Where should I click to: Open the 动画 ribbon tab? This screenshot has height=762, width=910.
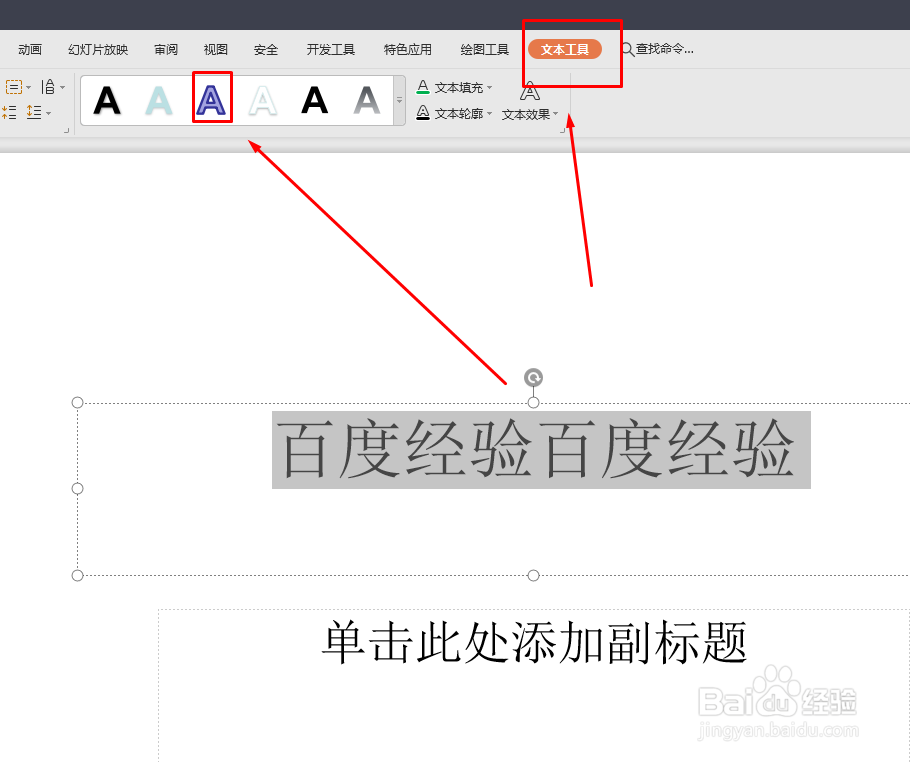30,50
